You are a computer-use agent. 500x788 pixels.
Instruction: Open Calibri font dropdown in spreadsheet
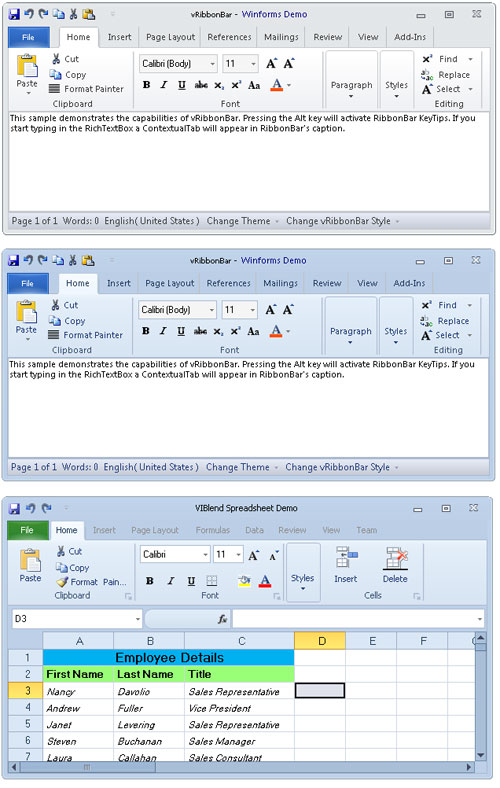point(206,555)
